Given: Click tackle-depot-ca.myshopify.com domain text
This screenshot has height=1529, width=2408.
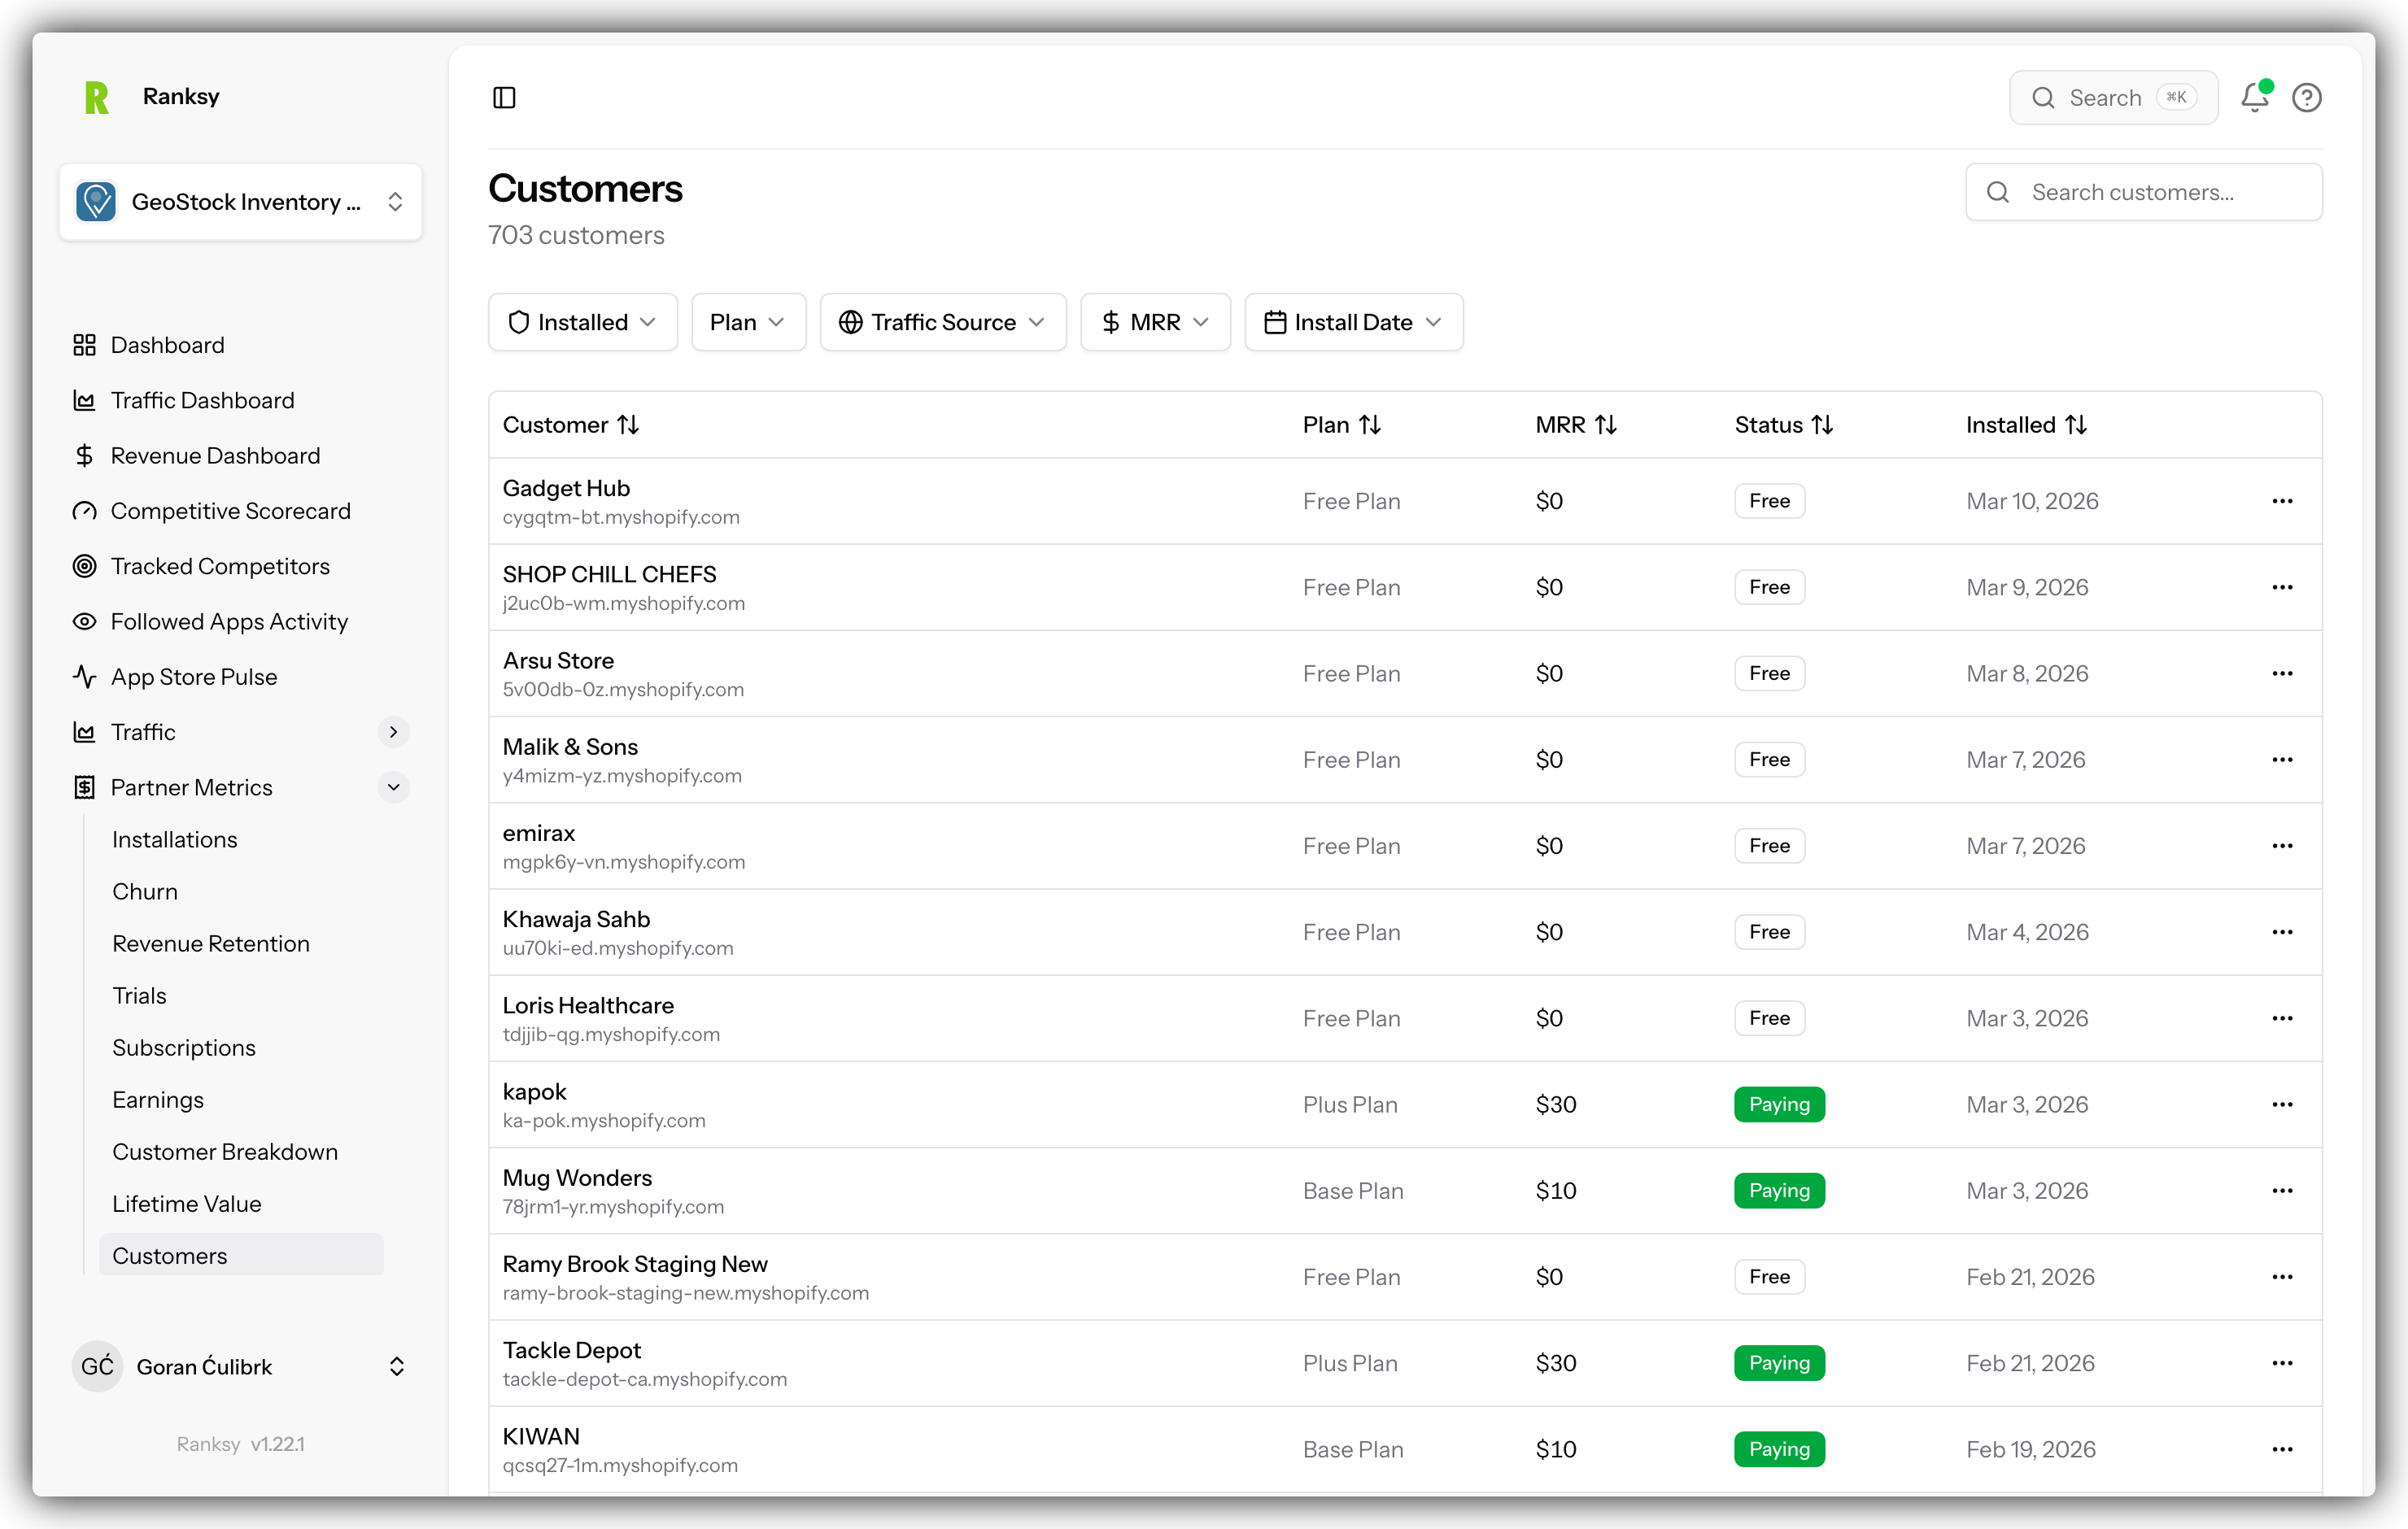Looking at the screenshot, I should [x=645, y=1379].
